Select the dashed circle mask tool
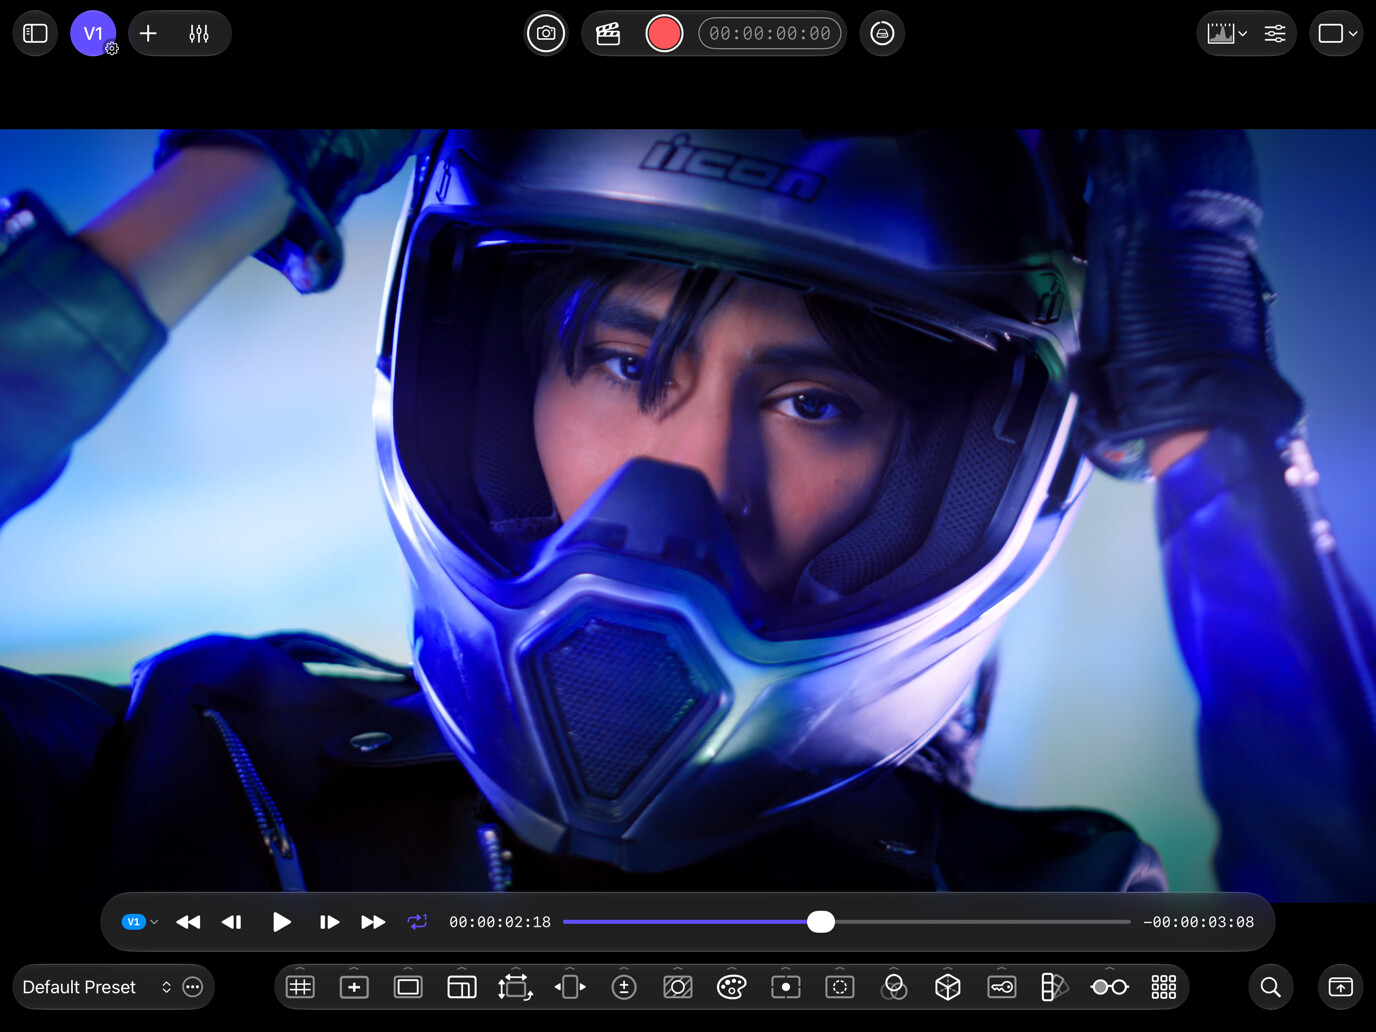This screenshot has height=1032, width=1376. point(840,987)
